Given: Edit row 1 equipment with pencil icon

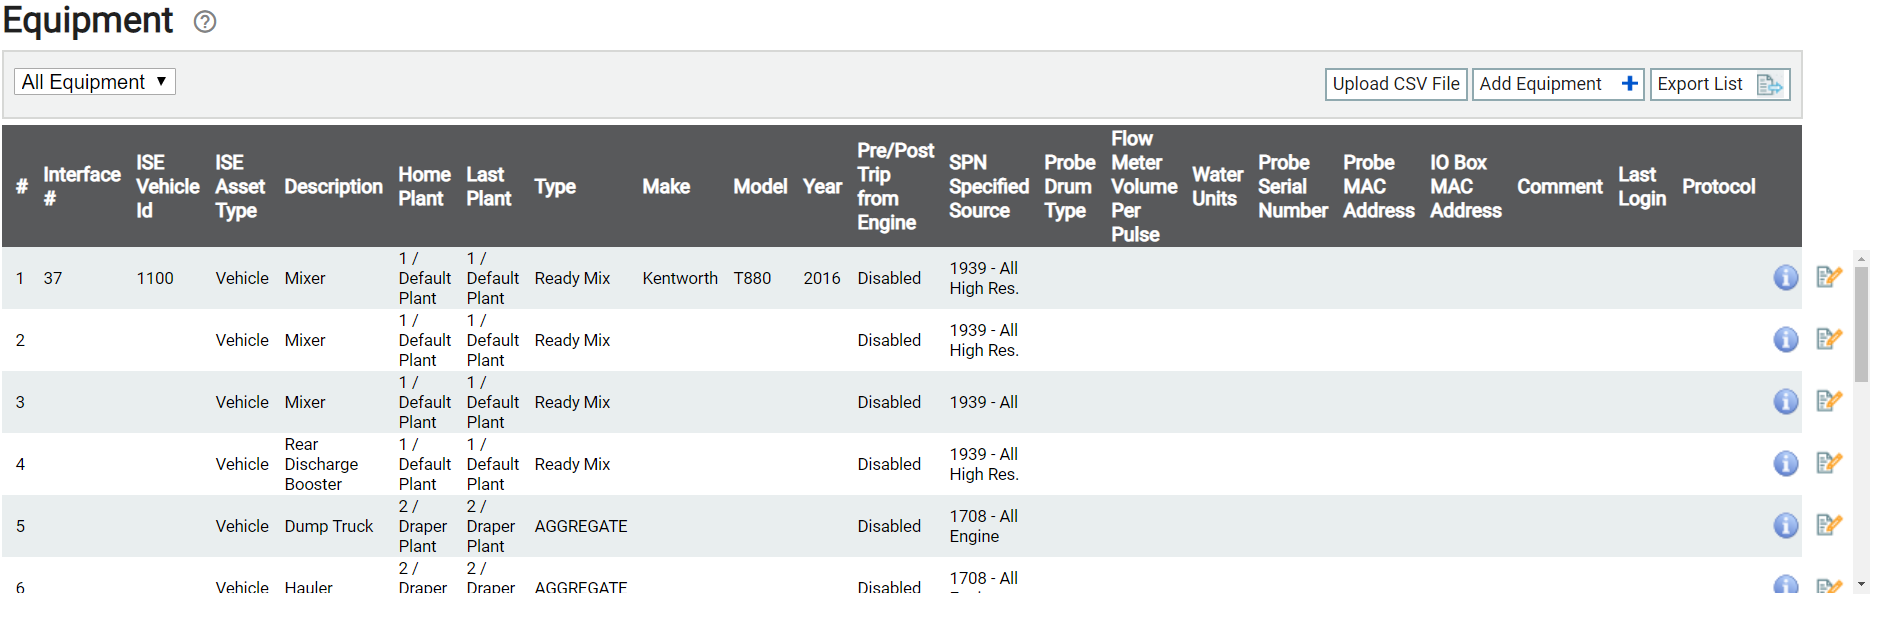Looking at the screenshot, I should pos(1829,277).
